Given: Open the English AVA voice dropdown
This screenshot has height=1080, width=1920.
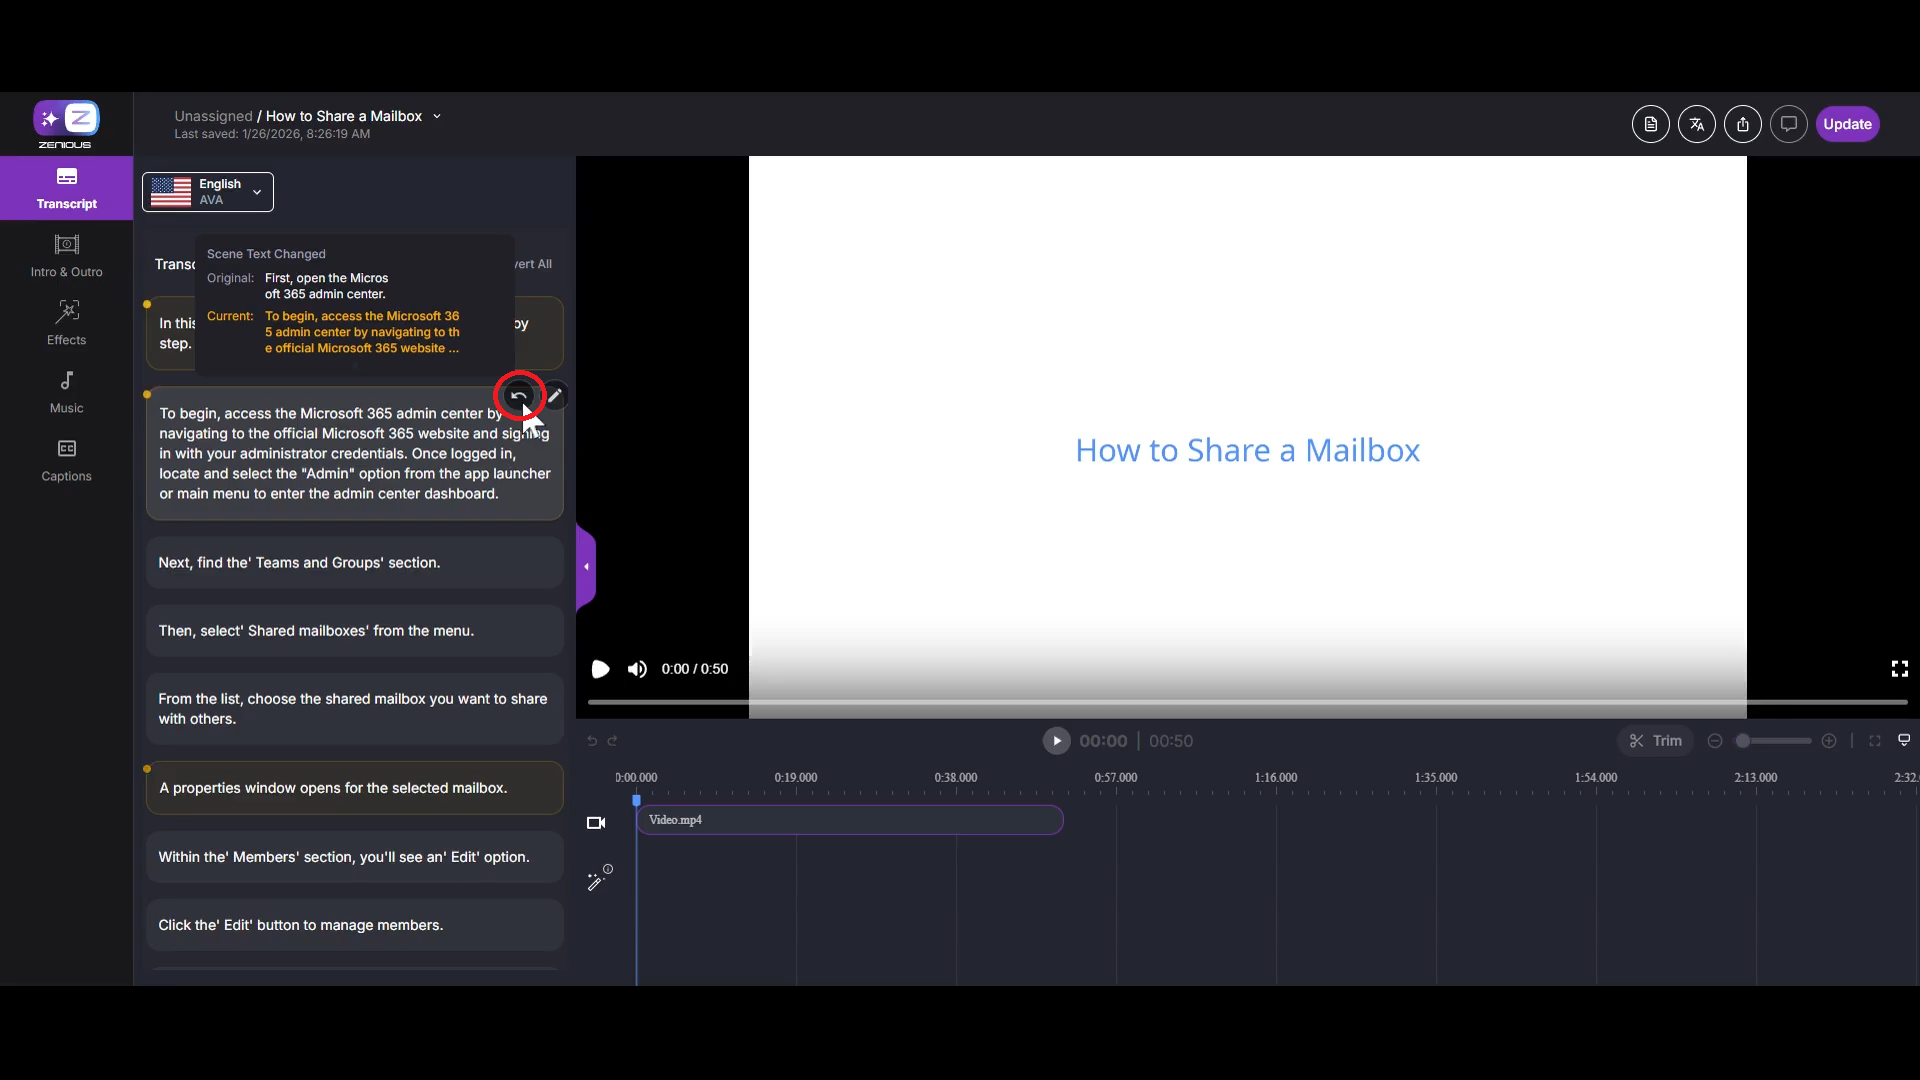Looking at the screenshot, I should 208,192.
